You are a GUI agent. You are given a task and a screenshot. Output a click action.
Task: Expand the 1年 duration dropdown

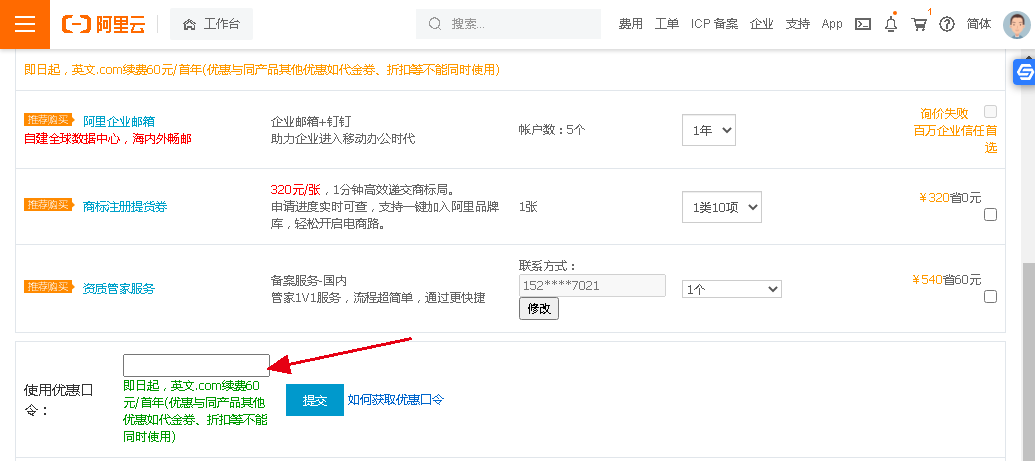(x=708, y=130)
